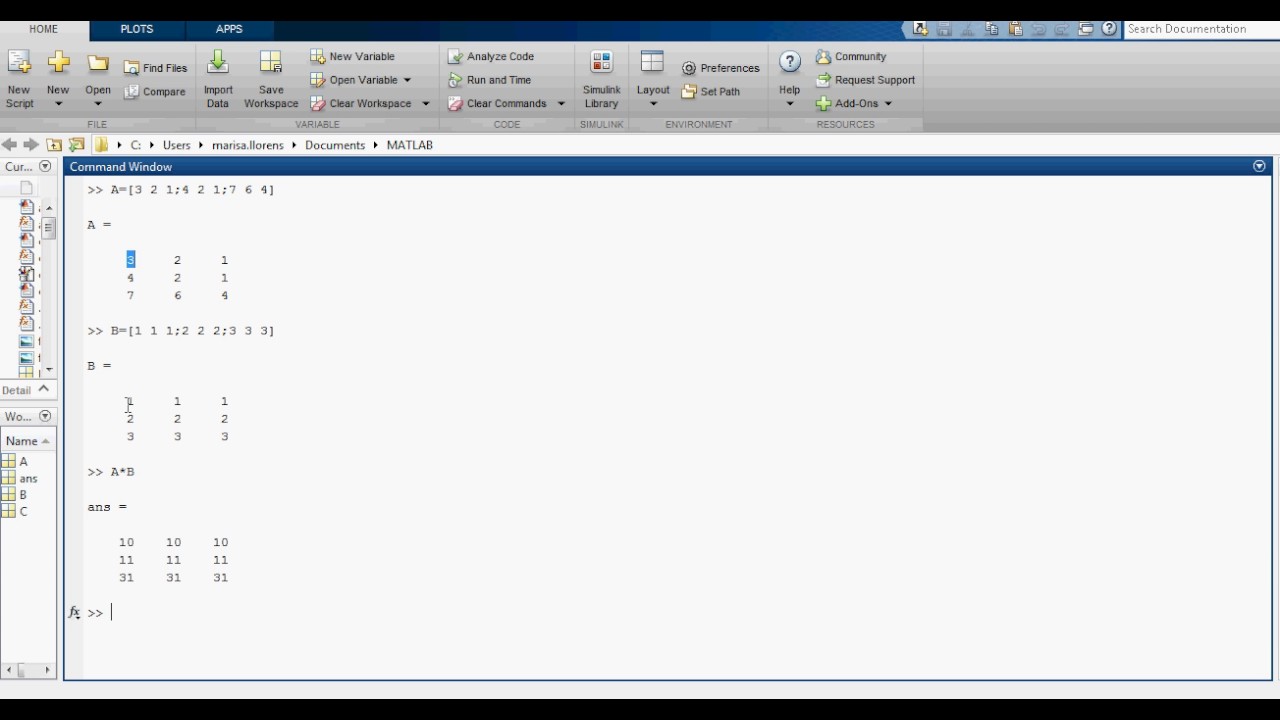Click Documents in the address path
The height and width of the screenshot is (720, 1280).
tap(335, 145)
